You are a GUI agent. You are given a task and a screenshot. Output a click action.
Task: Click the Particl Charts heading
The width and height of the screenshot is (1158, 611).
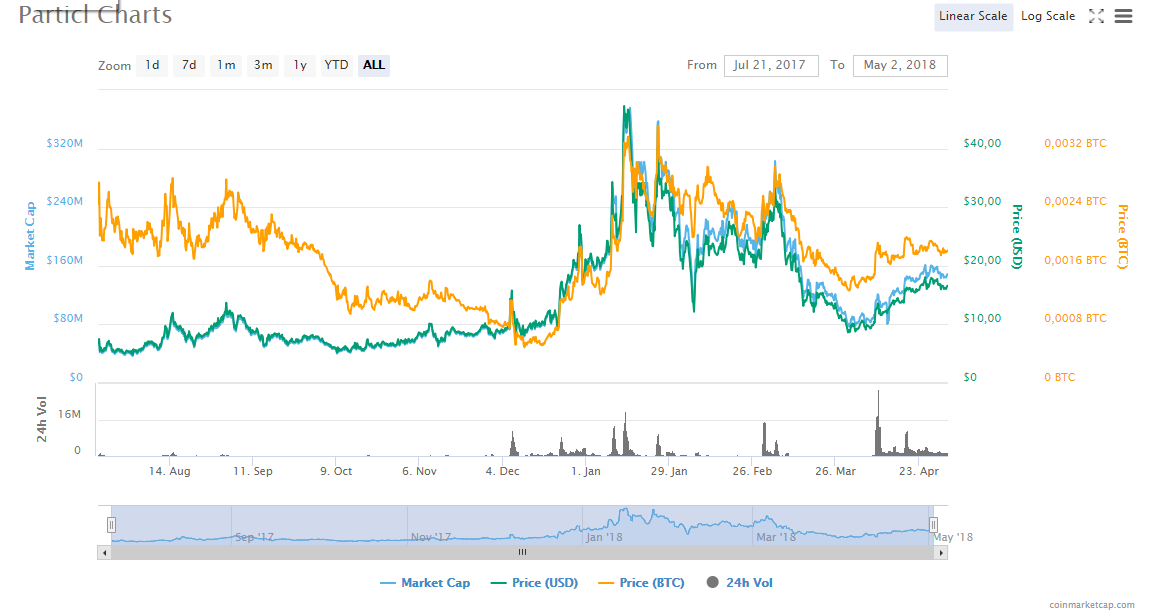[x=95, y=14]
